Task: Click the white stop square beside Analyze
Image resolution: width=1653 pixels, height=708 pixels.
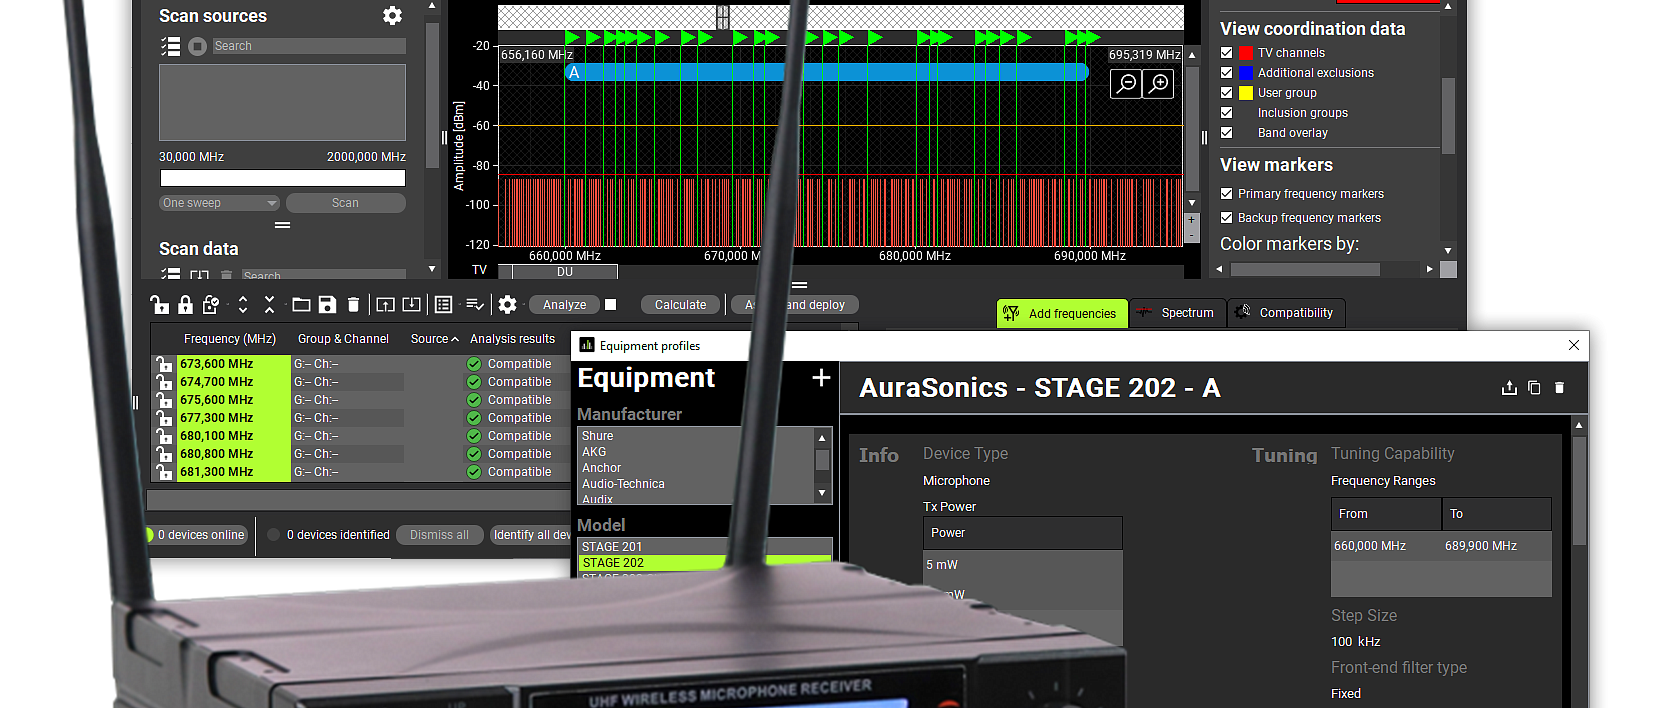Action: tap(611, 305)
